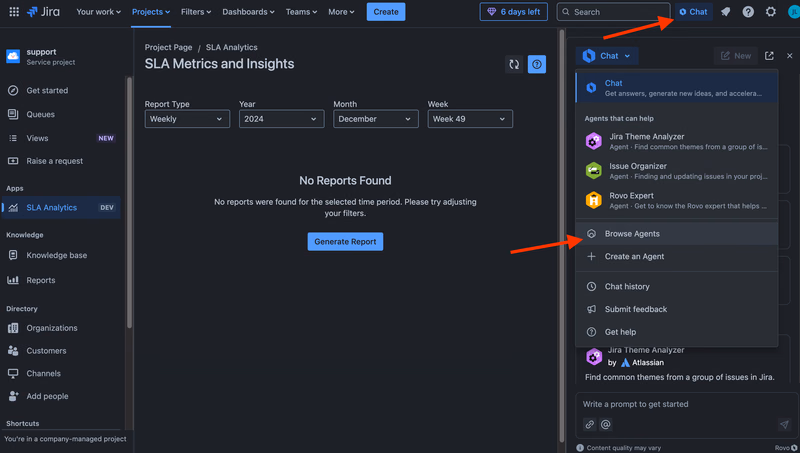Open Channels in sidebar

click(x=61, y=373)
